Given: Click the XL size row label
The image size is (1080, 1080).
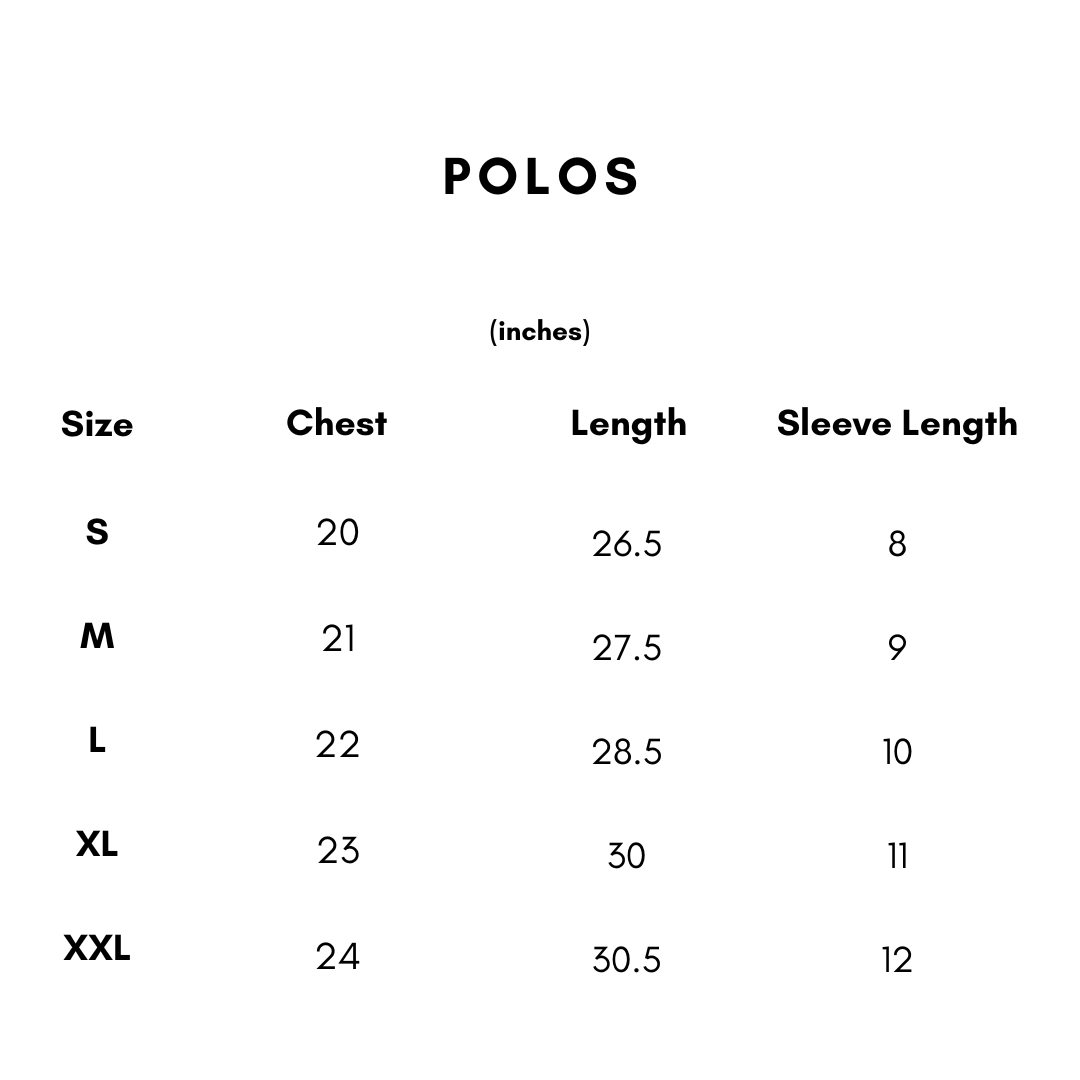Looking at the screenshot, I should (97, 845).
